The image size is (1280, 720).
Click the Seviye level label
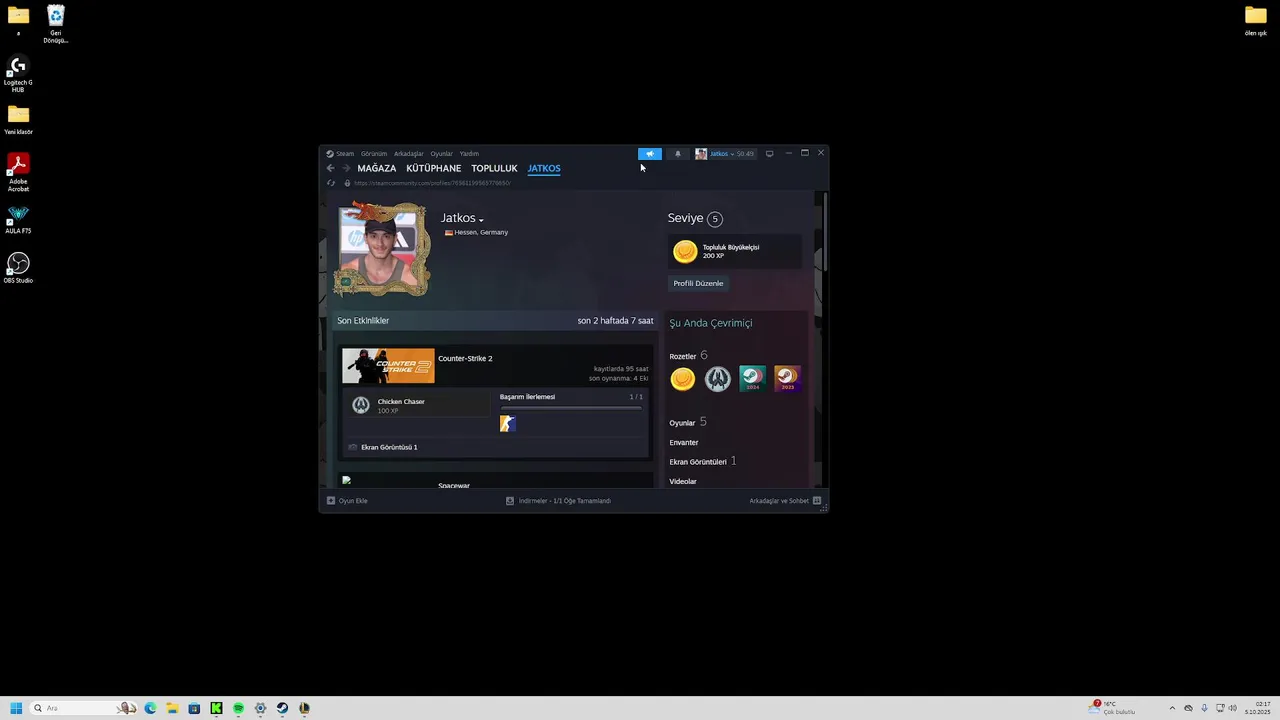686,218
